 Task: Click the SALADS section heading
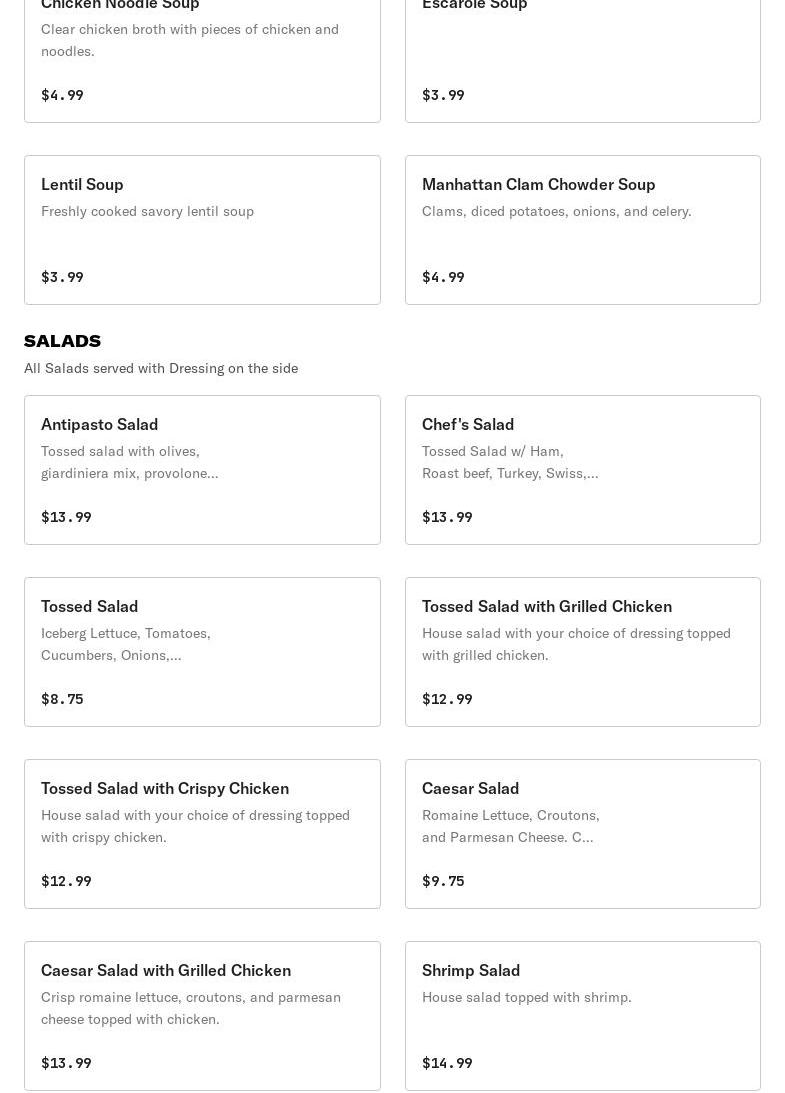[x=62, y=341]
